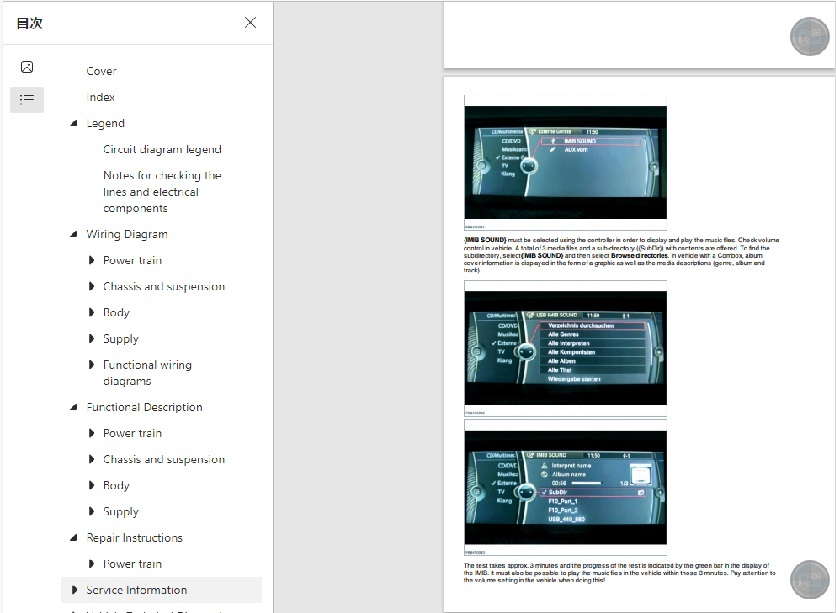
Task: Open Supply text under Functional Description
Action: (x=121, y=511)
